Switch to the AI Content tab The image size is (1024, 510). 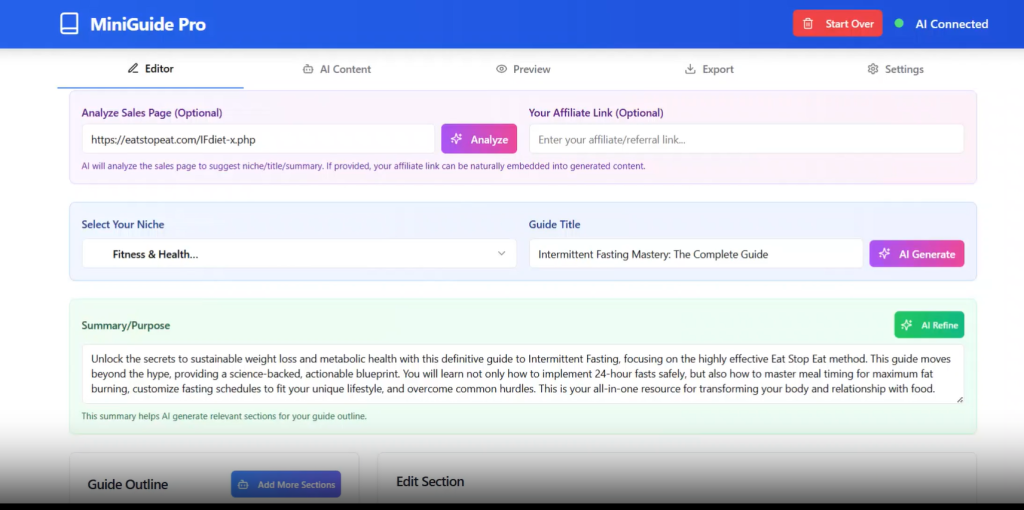pos(337,69)
